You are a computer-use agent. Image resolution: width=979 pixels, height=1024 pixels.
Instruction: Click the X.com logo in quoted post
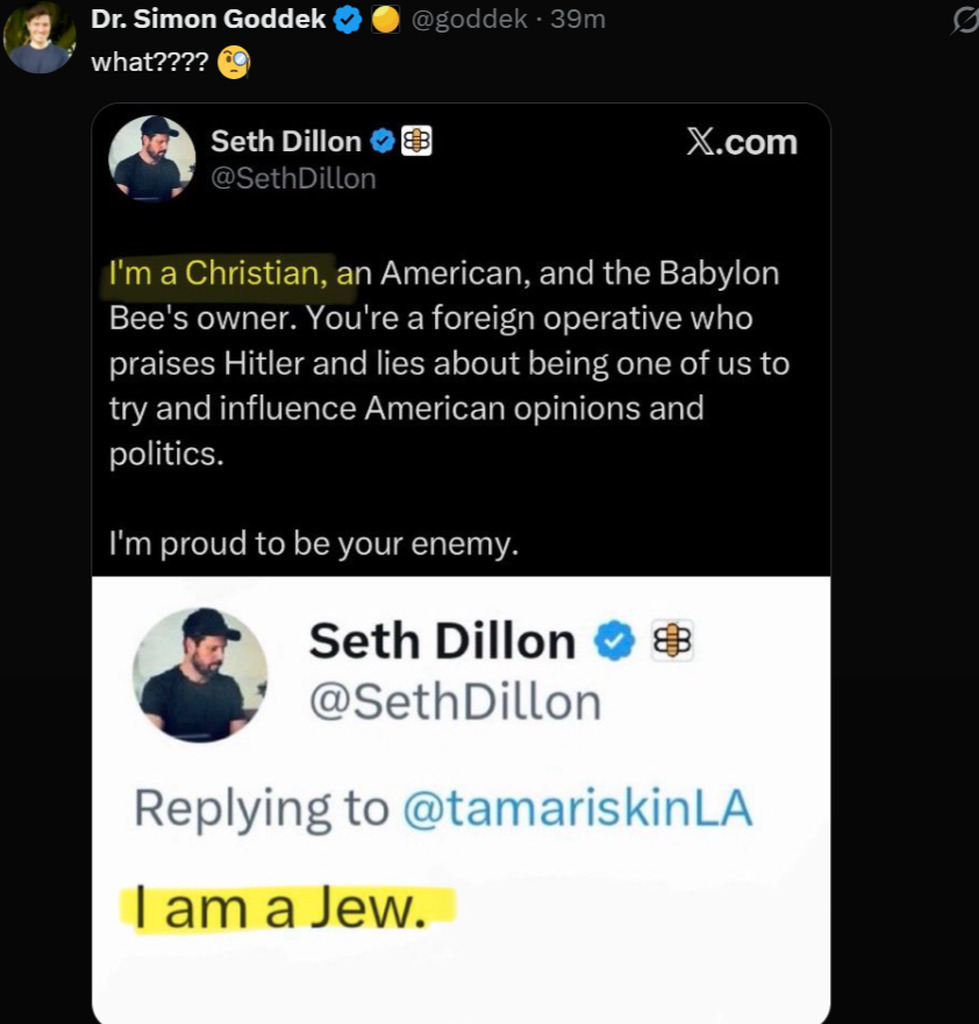click(741, 143)
